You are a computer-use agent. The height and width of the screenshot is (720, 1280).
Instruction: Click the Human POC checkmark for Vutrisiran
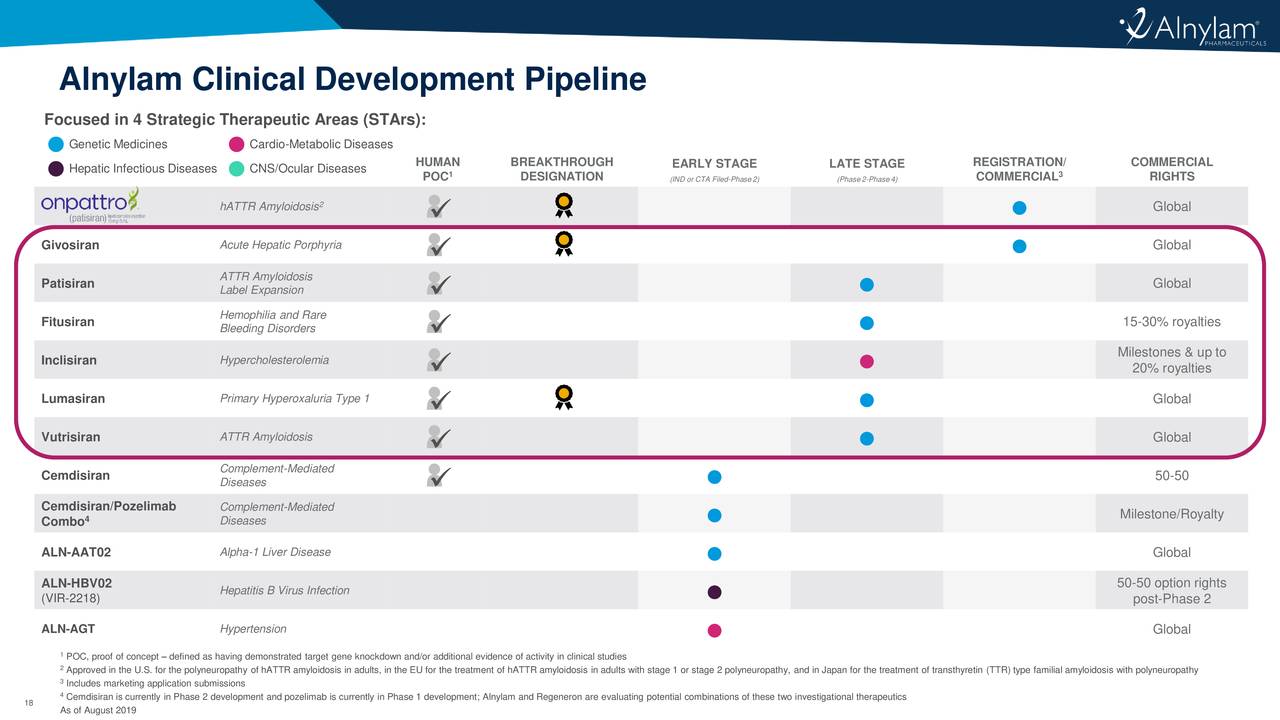(438, 437)
